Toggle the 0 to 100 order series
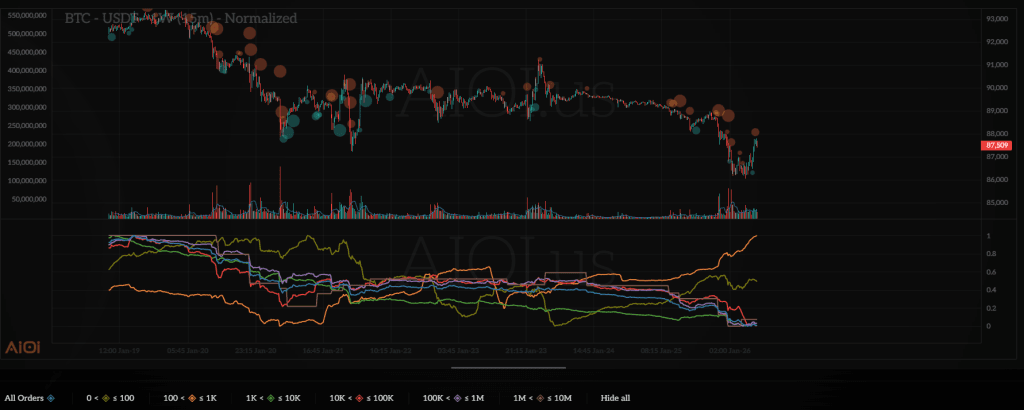The width and height of the screenshot is (1024, 410). point(108,397)
